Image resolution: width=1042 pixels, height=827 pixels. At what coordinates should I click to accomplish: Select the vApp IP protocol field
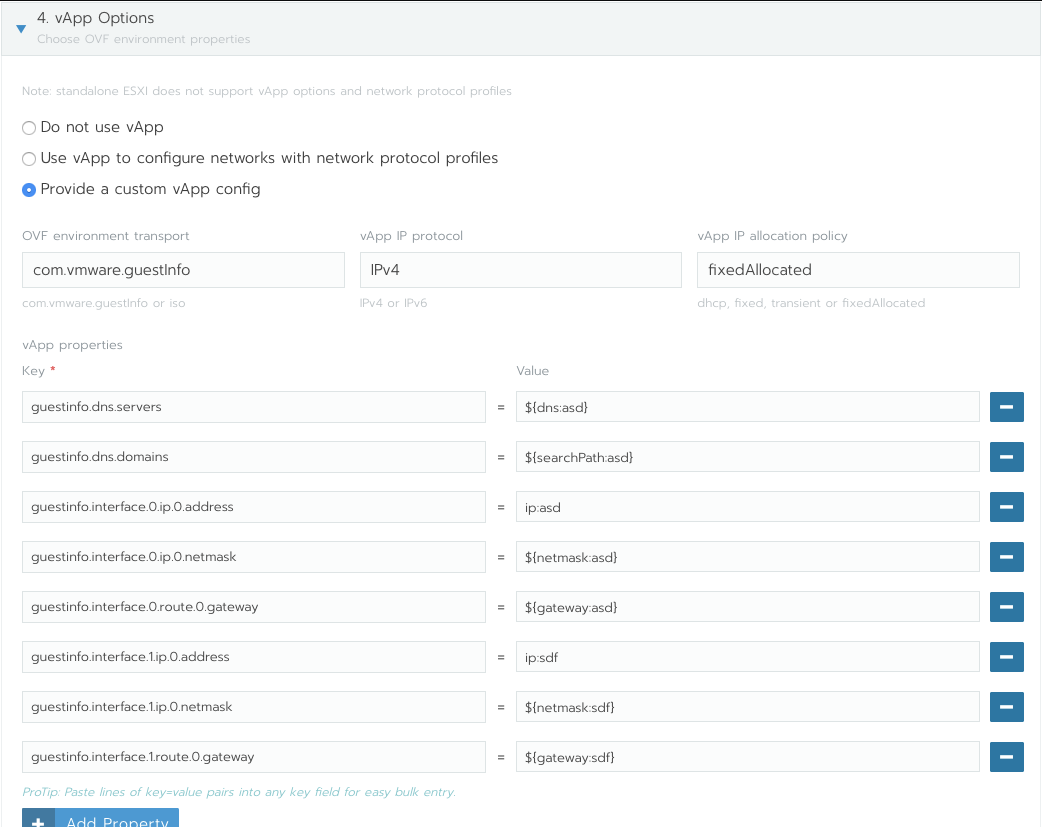pyautogui.click(x=520, y=270)
